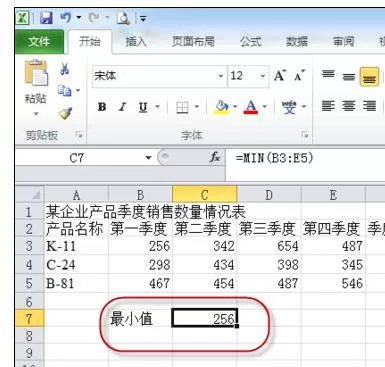Select row 3 header
Image resolution: width=385 pixels, height=367 pixels.
tap(29, 246)
